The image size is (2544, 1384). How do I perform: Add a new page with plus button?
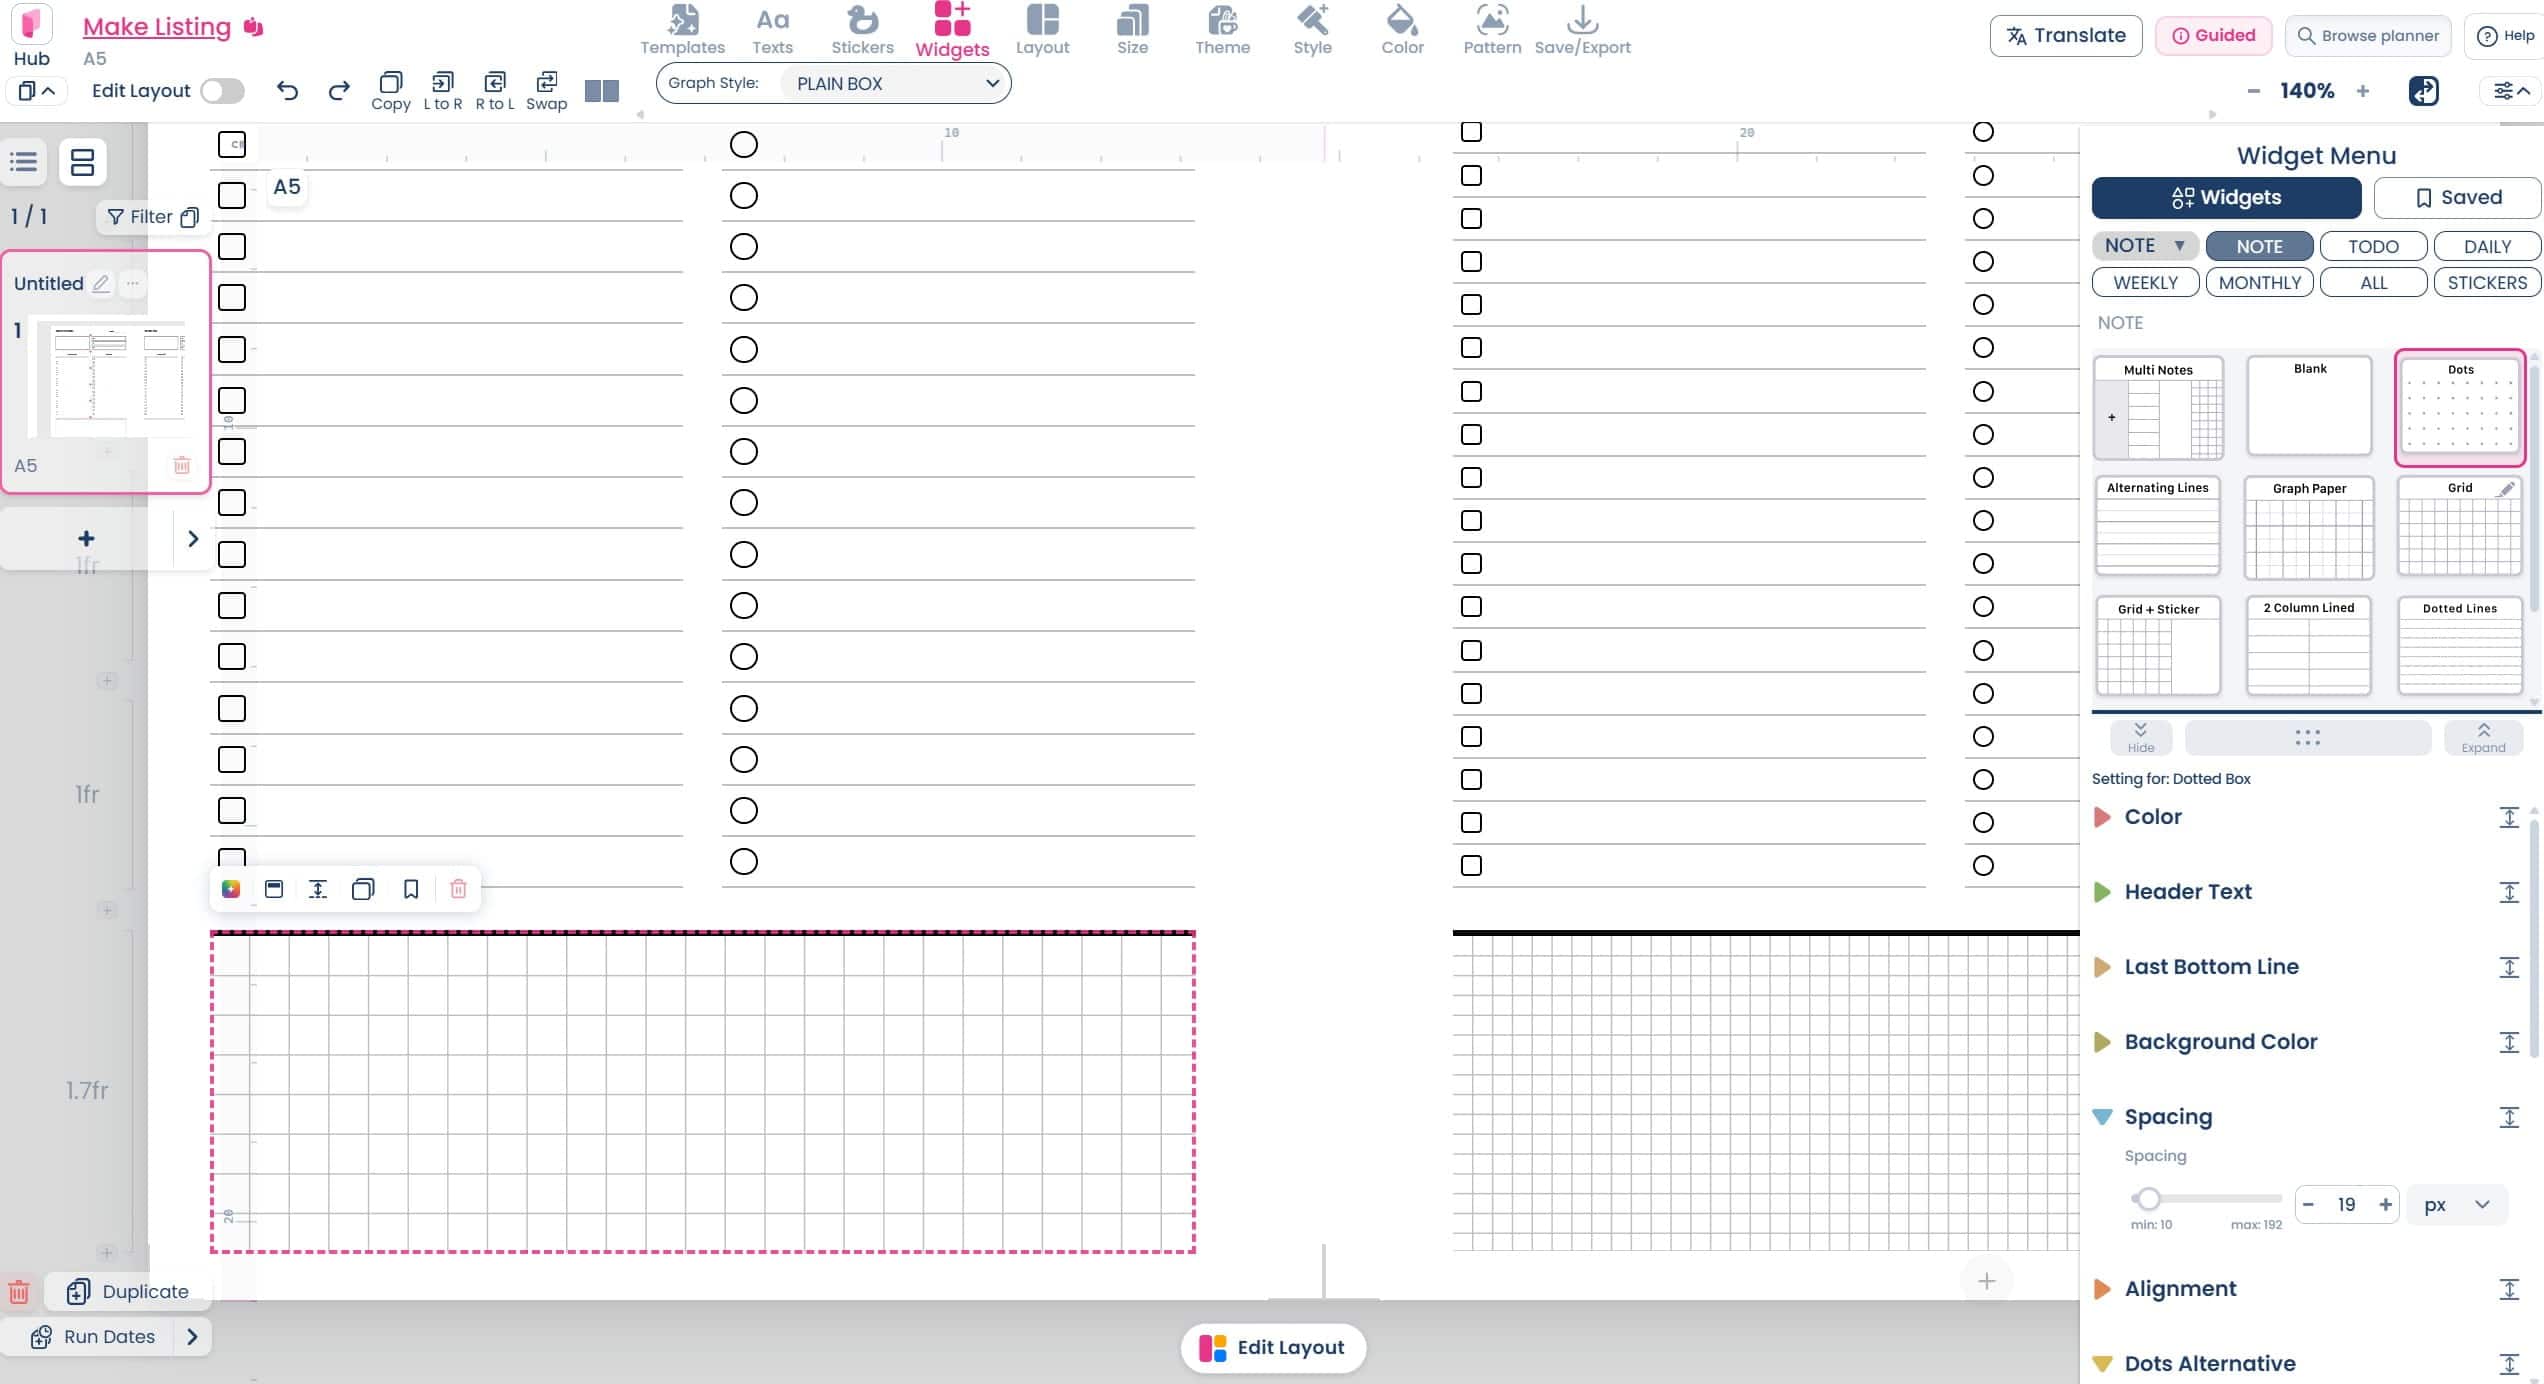[x=86, y=538]
